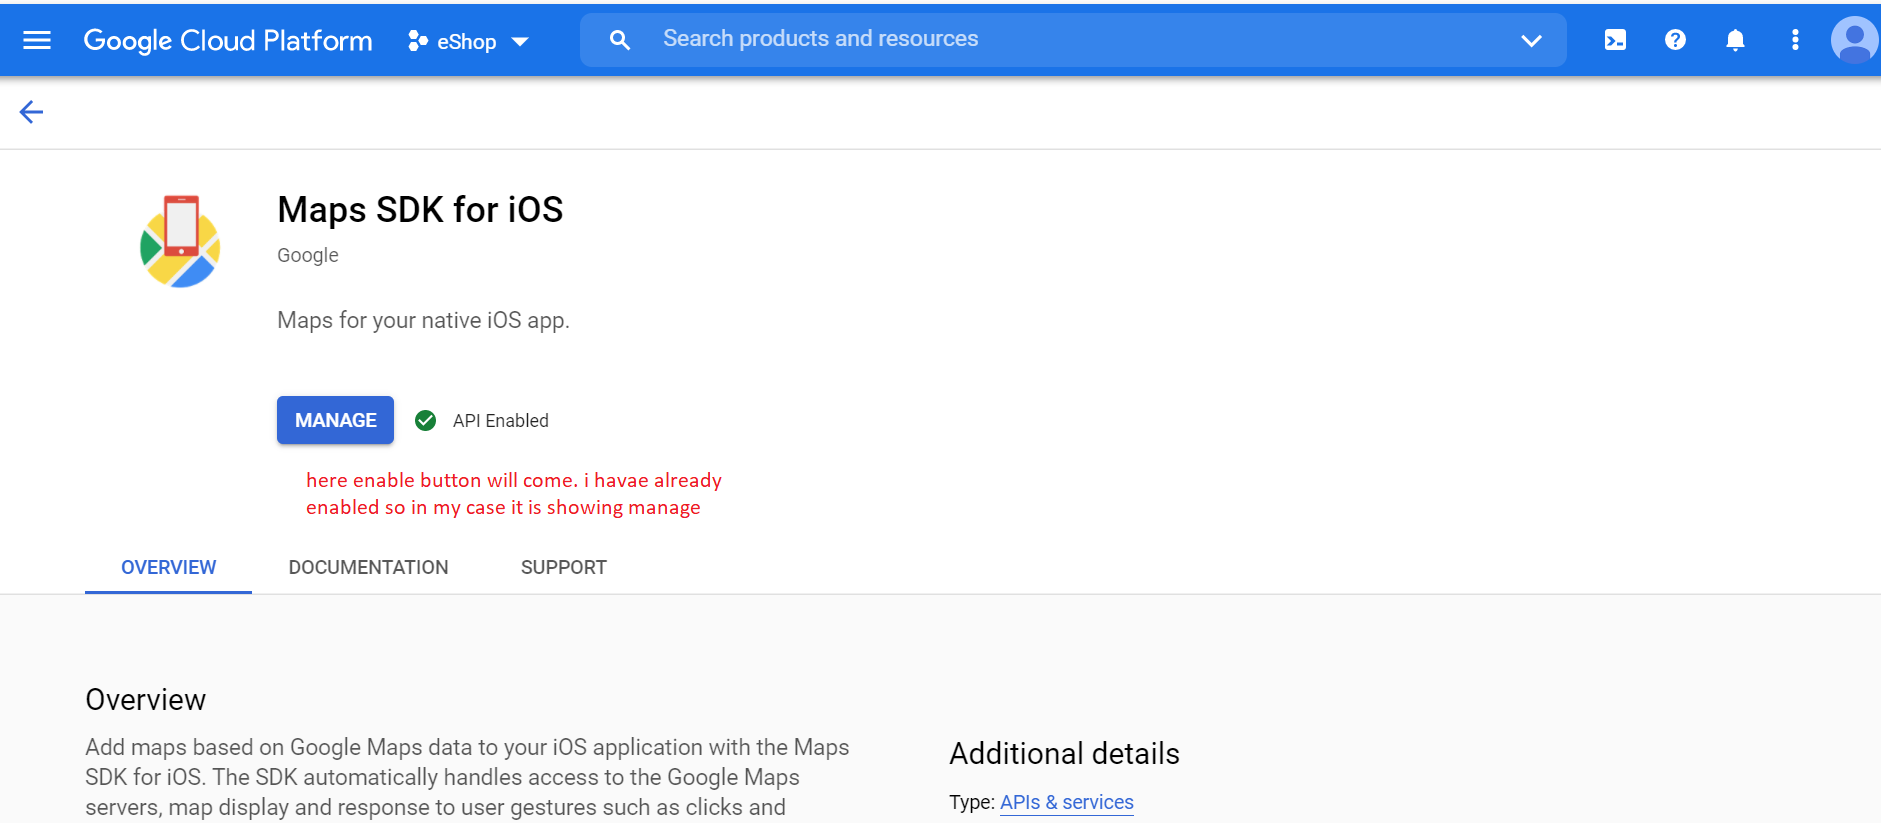
Task: Expand the search bar dropdown arrow
Action: coord(1531,40)
